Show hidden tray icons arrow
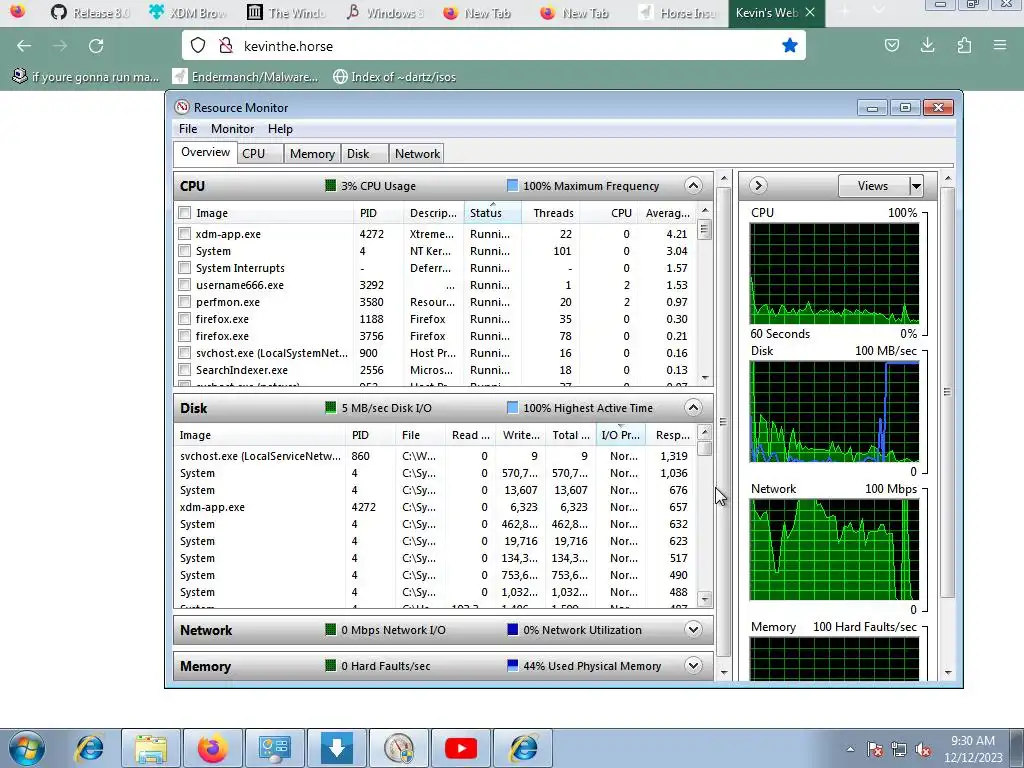Image resolution: width=1024 pixels, height=768 pixels. [850, 749]
